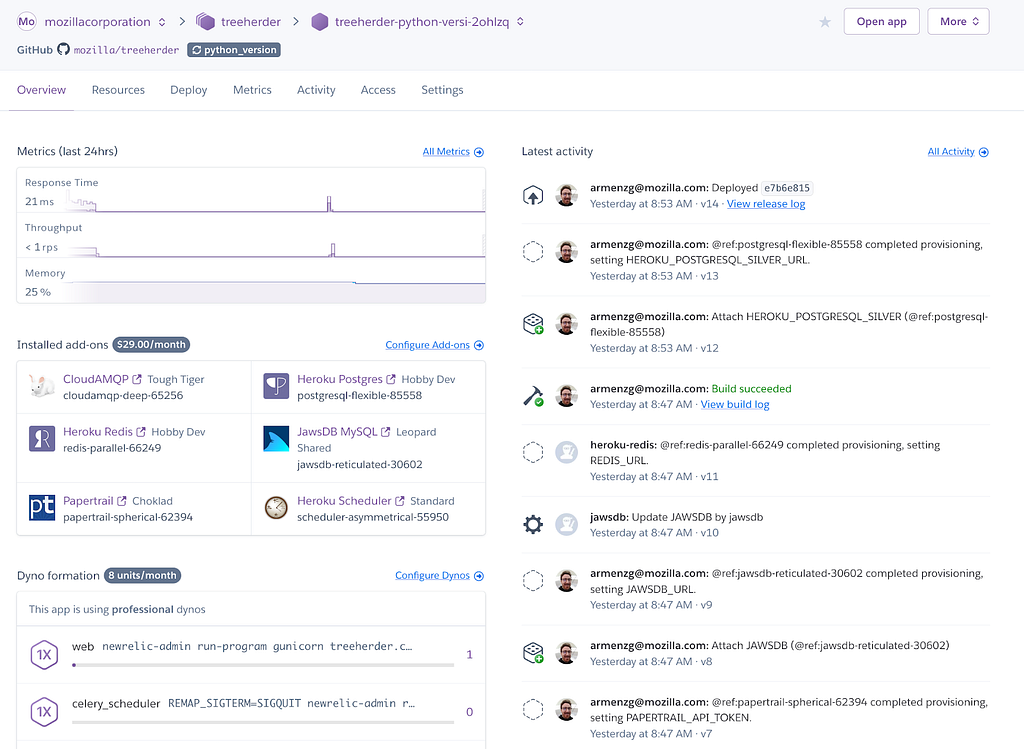Click the 1X dyno icon for celery_scheduler
The width and height of the screenshot is (1024, 749).
click(x=44, y=712)
